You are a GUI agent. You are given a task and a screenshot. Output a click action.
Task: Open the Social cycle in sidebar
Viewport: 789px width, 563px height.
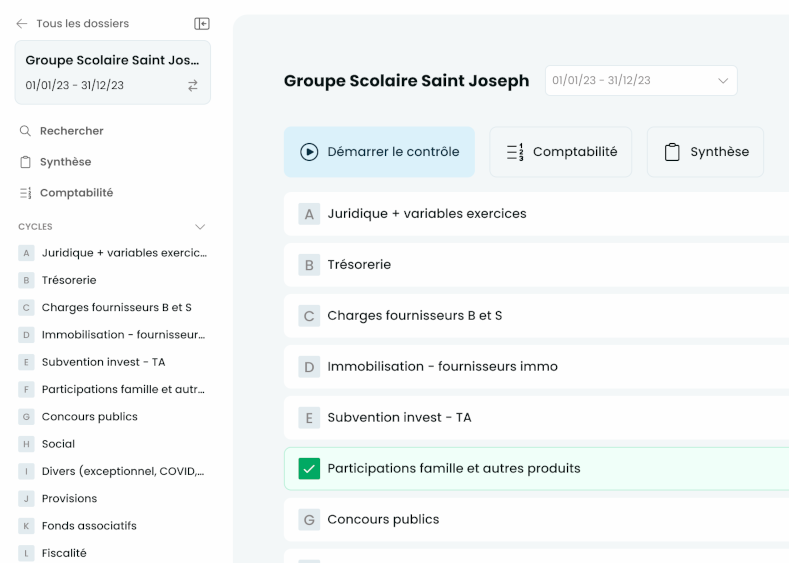coord(58,444)
